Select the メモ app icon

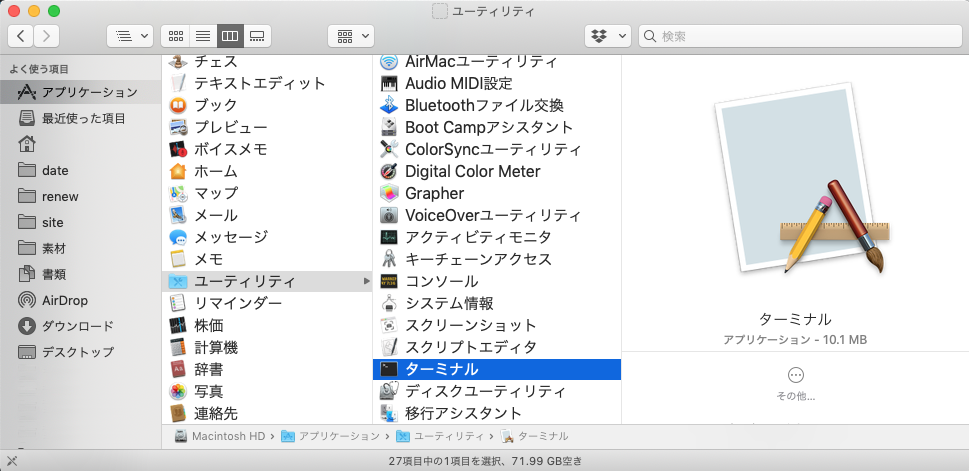tap(178, 259)
